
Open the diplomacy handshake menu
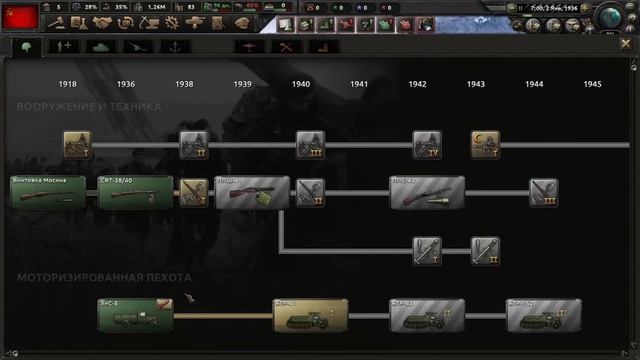tap(102, 23)
